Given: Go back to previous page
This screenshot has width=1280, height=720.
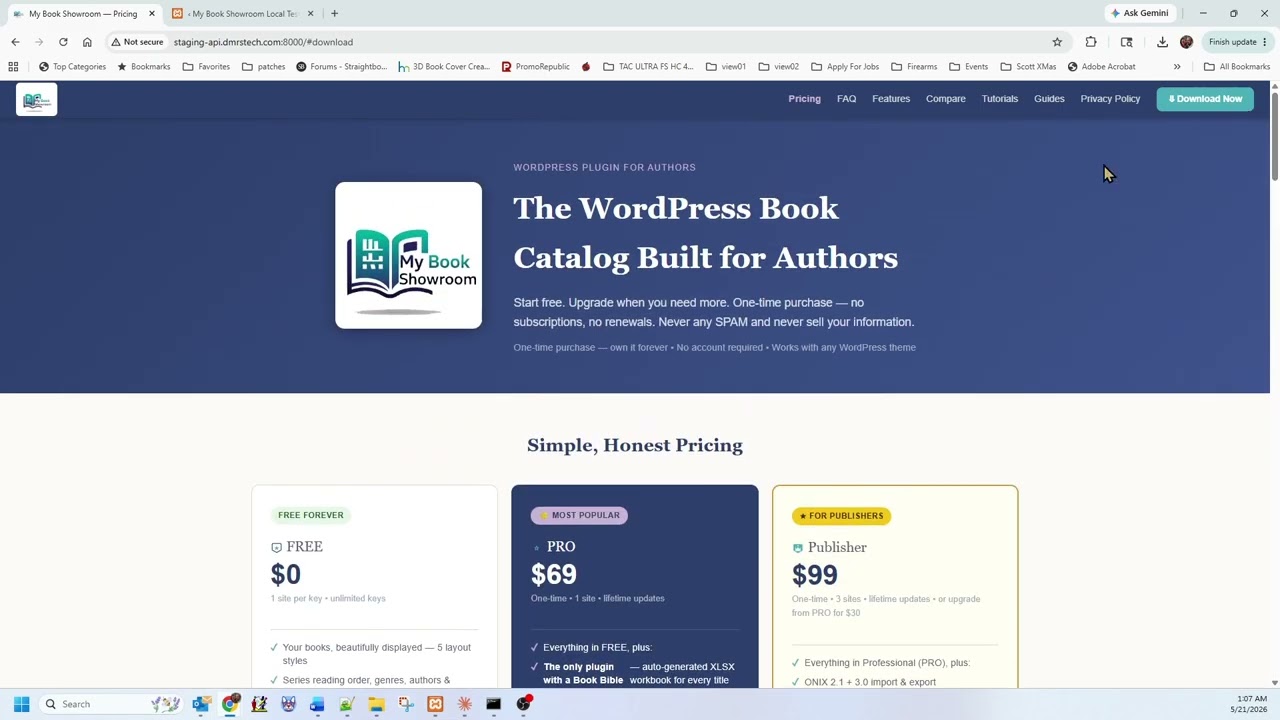Looking at the screenshot, I should (x=15, y=42).
